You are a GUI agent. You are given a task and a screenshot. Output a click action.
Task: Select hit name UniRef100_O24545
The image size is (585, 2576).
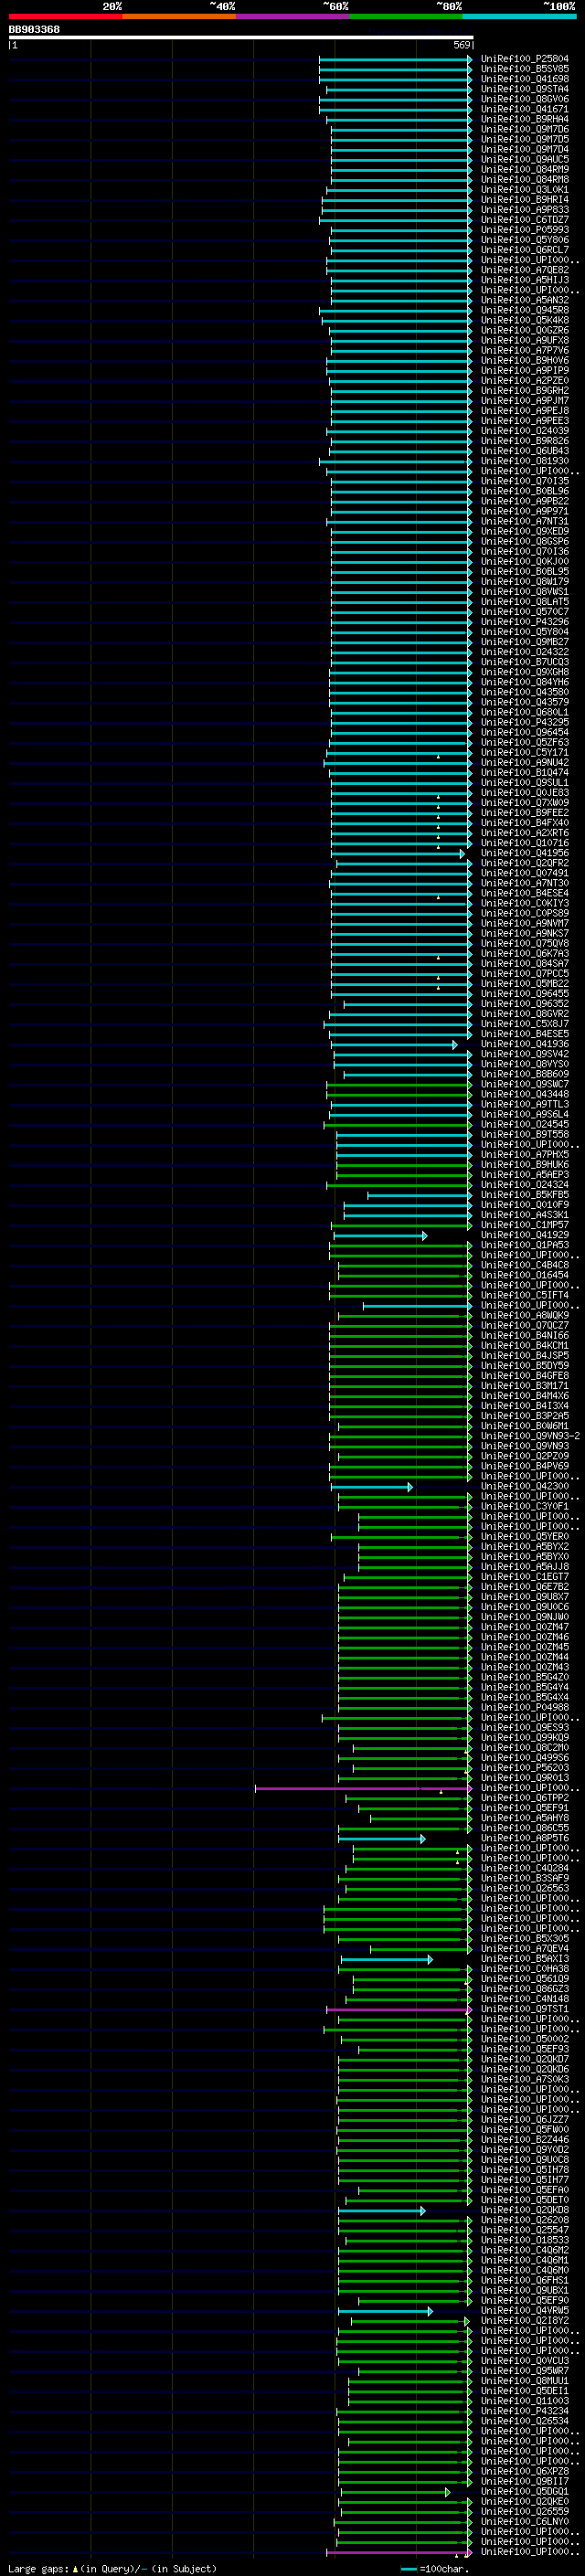[x=525, y=1124]
